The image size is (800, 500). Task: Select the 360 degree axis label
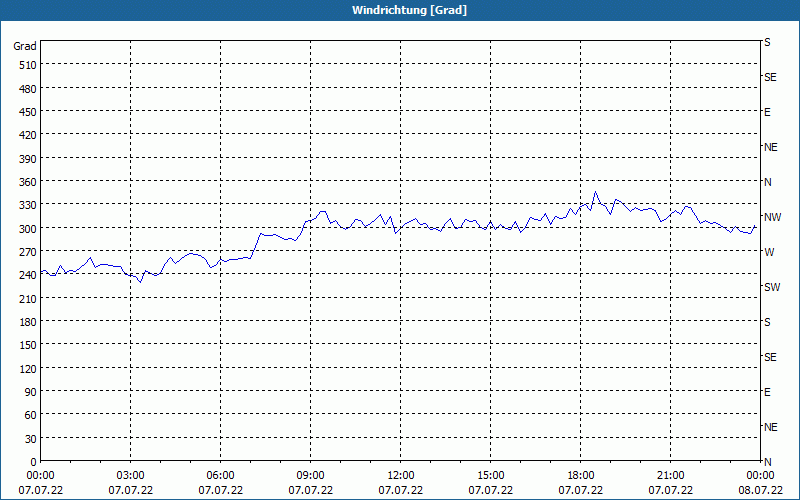point(28,182)
